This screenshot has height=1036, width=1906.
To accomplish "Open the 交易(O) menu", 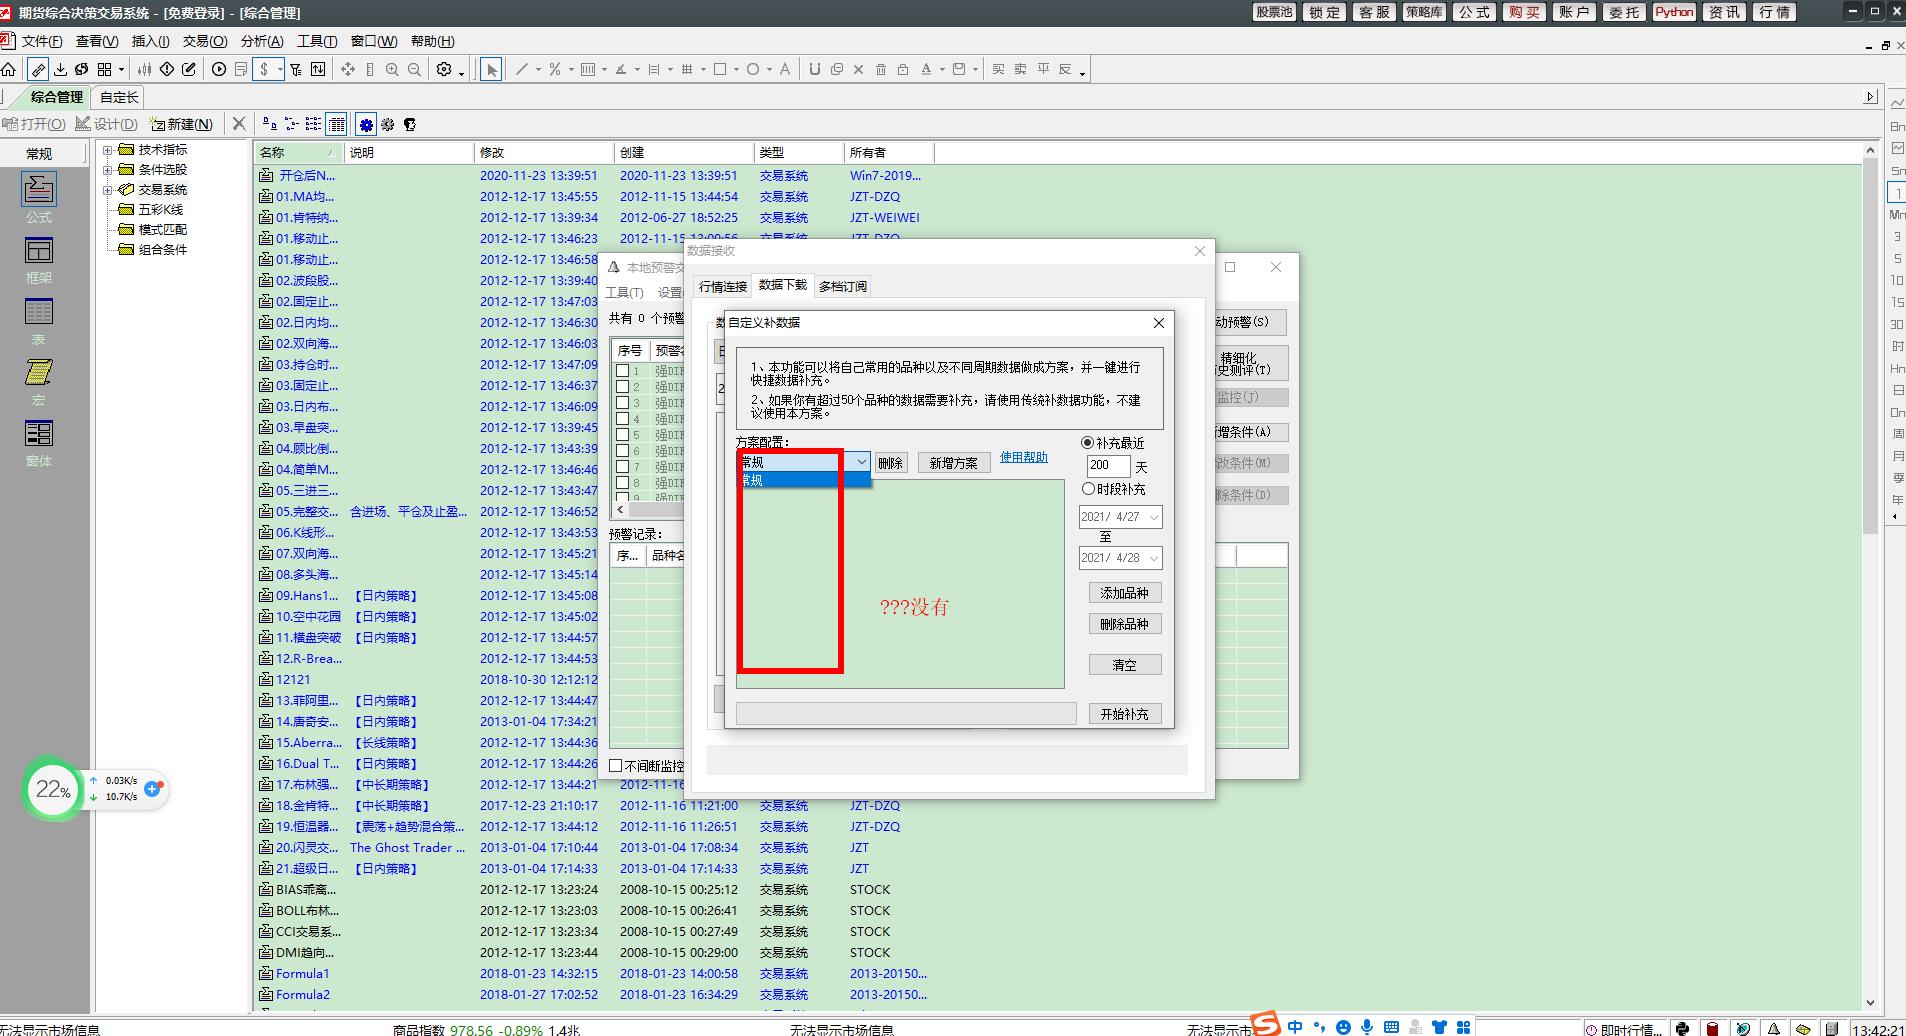I will (x=205, y=41).
